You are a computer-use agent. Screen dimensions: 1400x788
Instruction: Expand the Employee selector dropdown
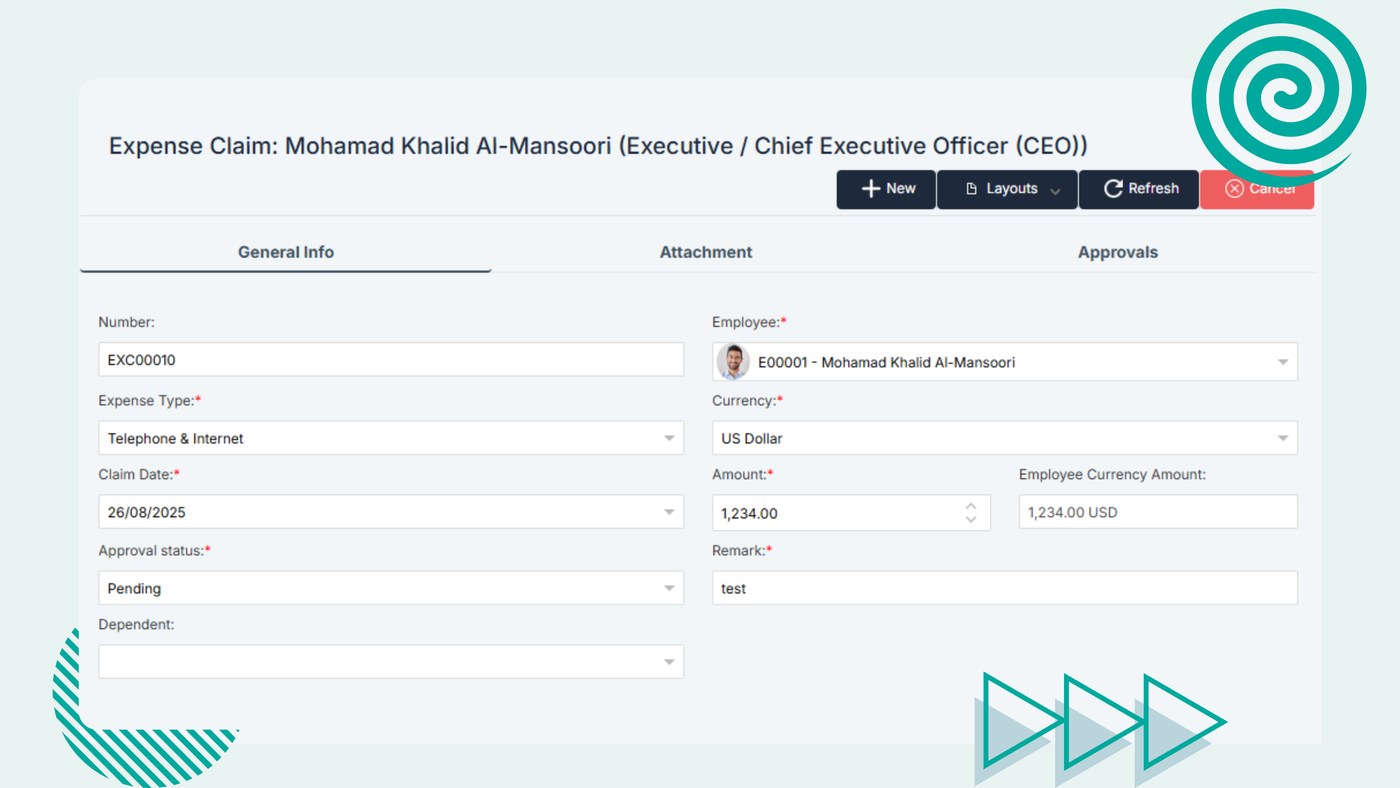(1282, 362)
